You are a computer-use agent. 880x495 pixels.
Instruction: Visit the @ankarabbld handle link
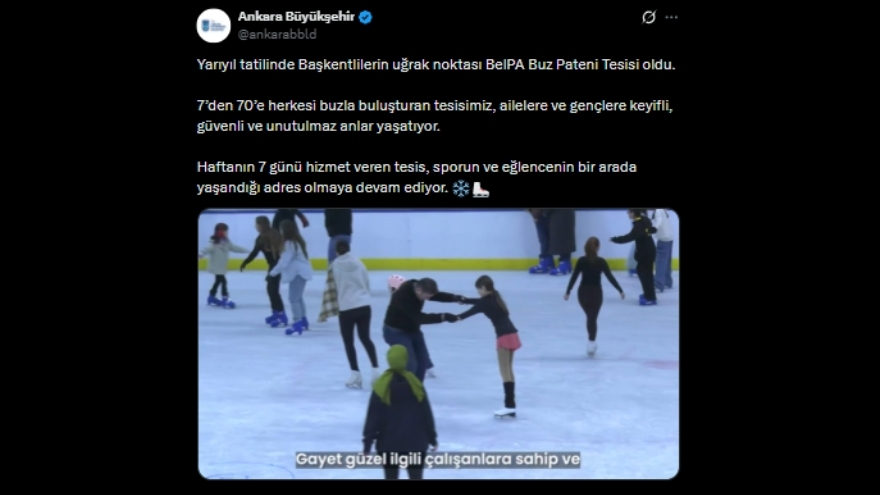277,34
